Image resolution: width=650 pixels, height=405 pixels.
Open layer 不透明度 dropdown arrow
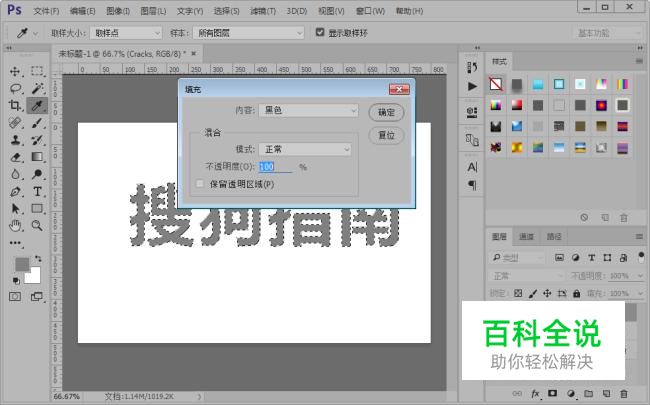(x=641, y=276)
